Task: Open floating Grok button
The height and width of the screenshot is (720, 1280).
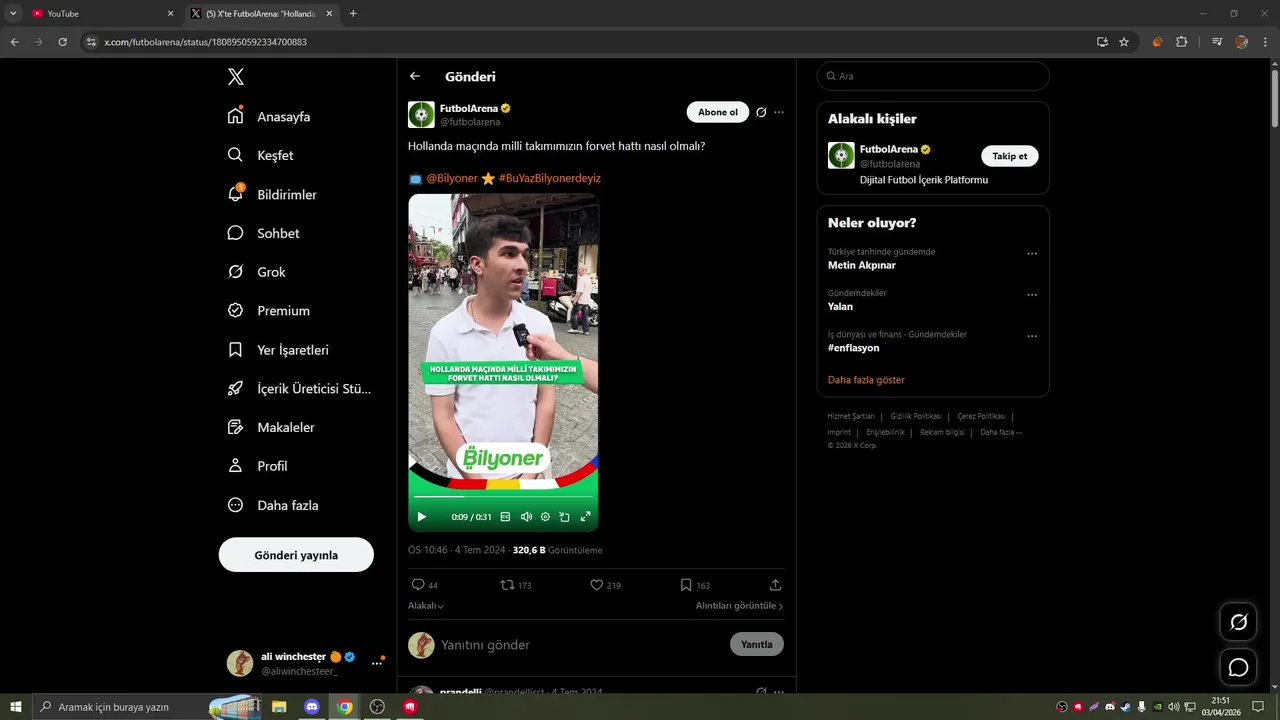Action: (1238, 622)
